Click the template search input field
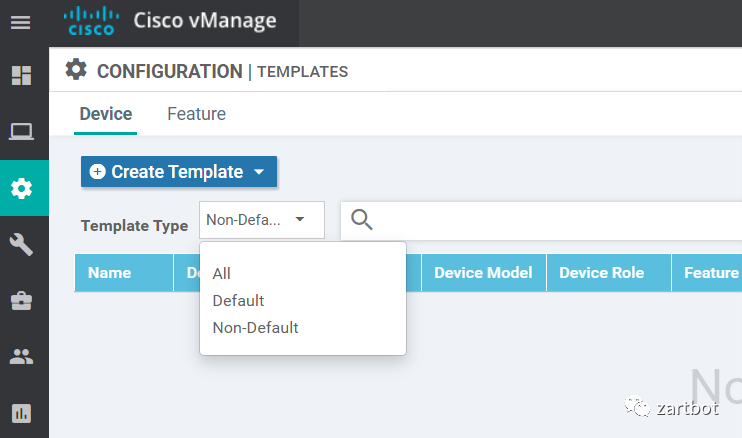742x438 pixels. point(550,221)
